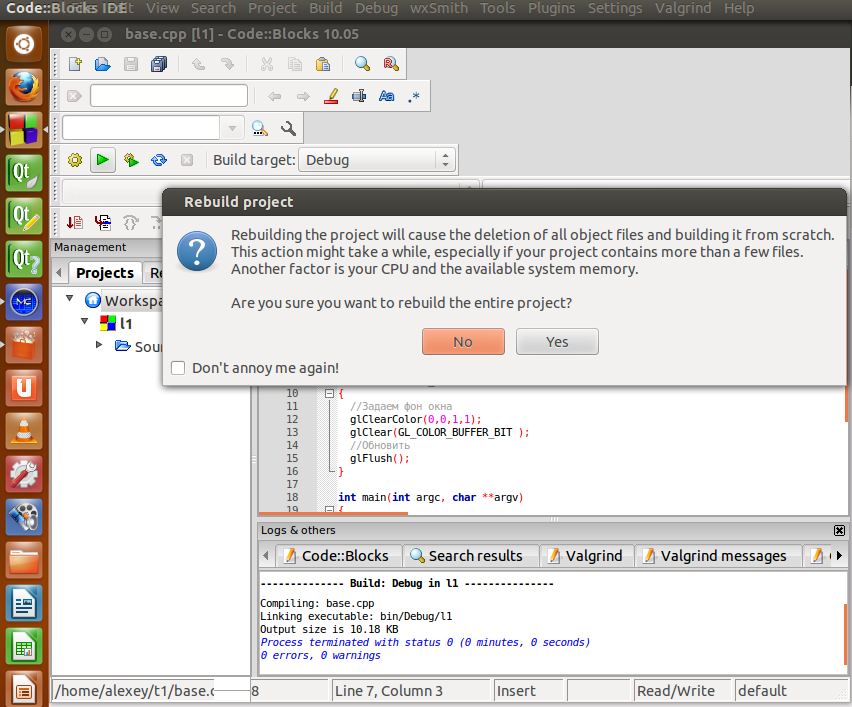This screenshot has width=852, height=707.
Task: Open Firefox from the Ubuntu launcher
Action: 25,87
